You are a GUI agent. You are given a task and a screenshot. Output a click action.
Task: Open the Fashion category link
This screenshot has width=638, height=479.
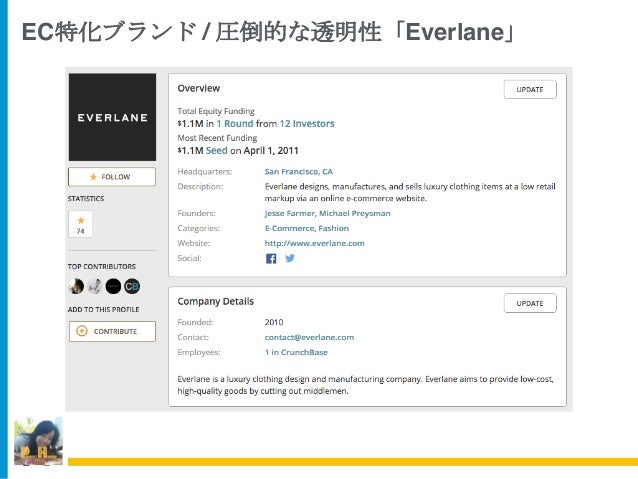334,228
